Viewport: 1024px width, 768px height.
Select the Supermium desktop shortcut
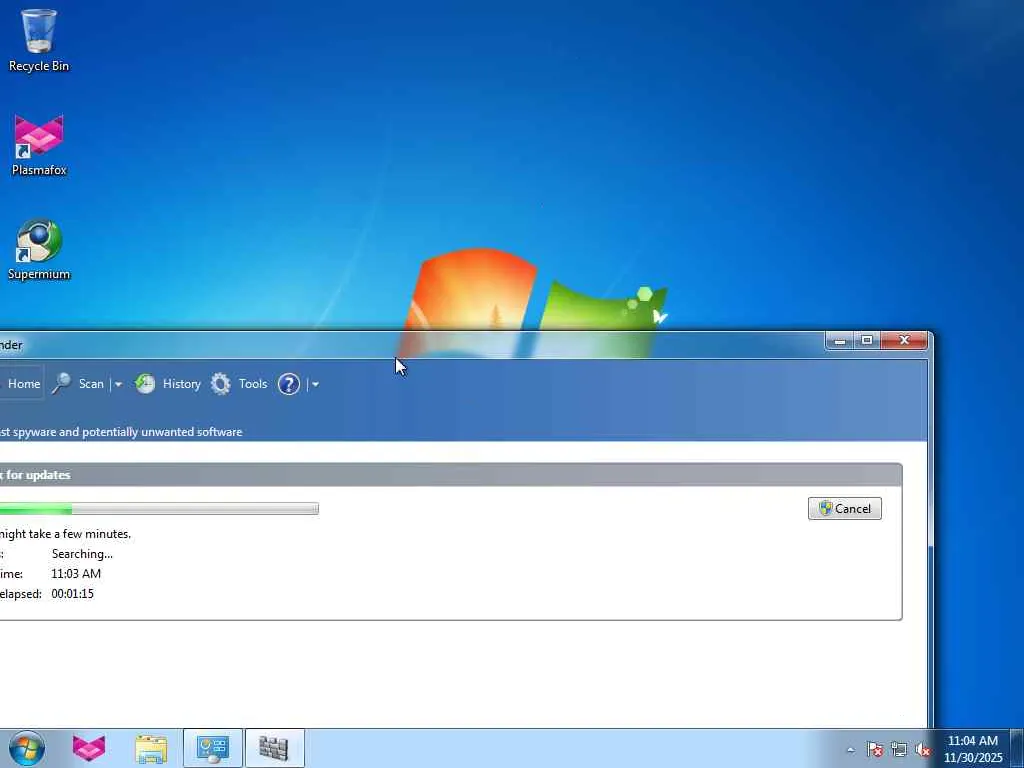click(x=39, y=249)
